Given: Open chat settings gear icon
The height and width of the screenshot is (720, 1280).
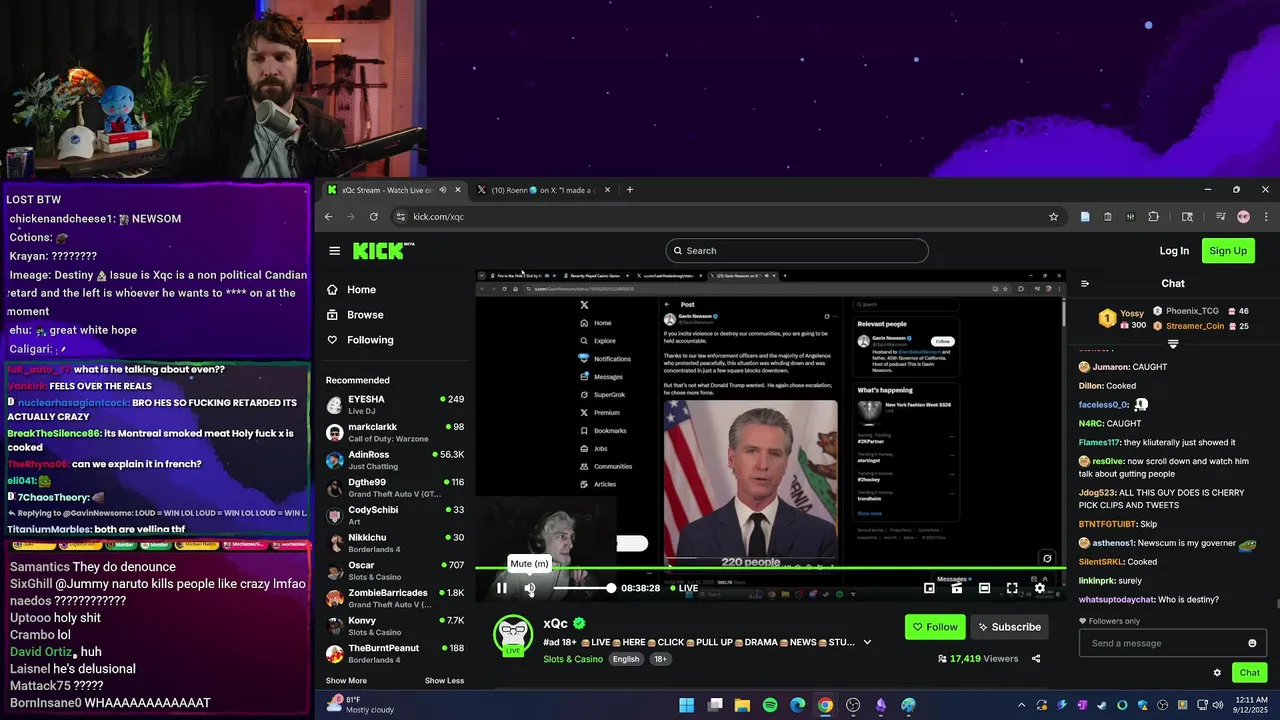Looking at the screenshot, I should tap(1217, 673).
